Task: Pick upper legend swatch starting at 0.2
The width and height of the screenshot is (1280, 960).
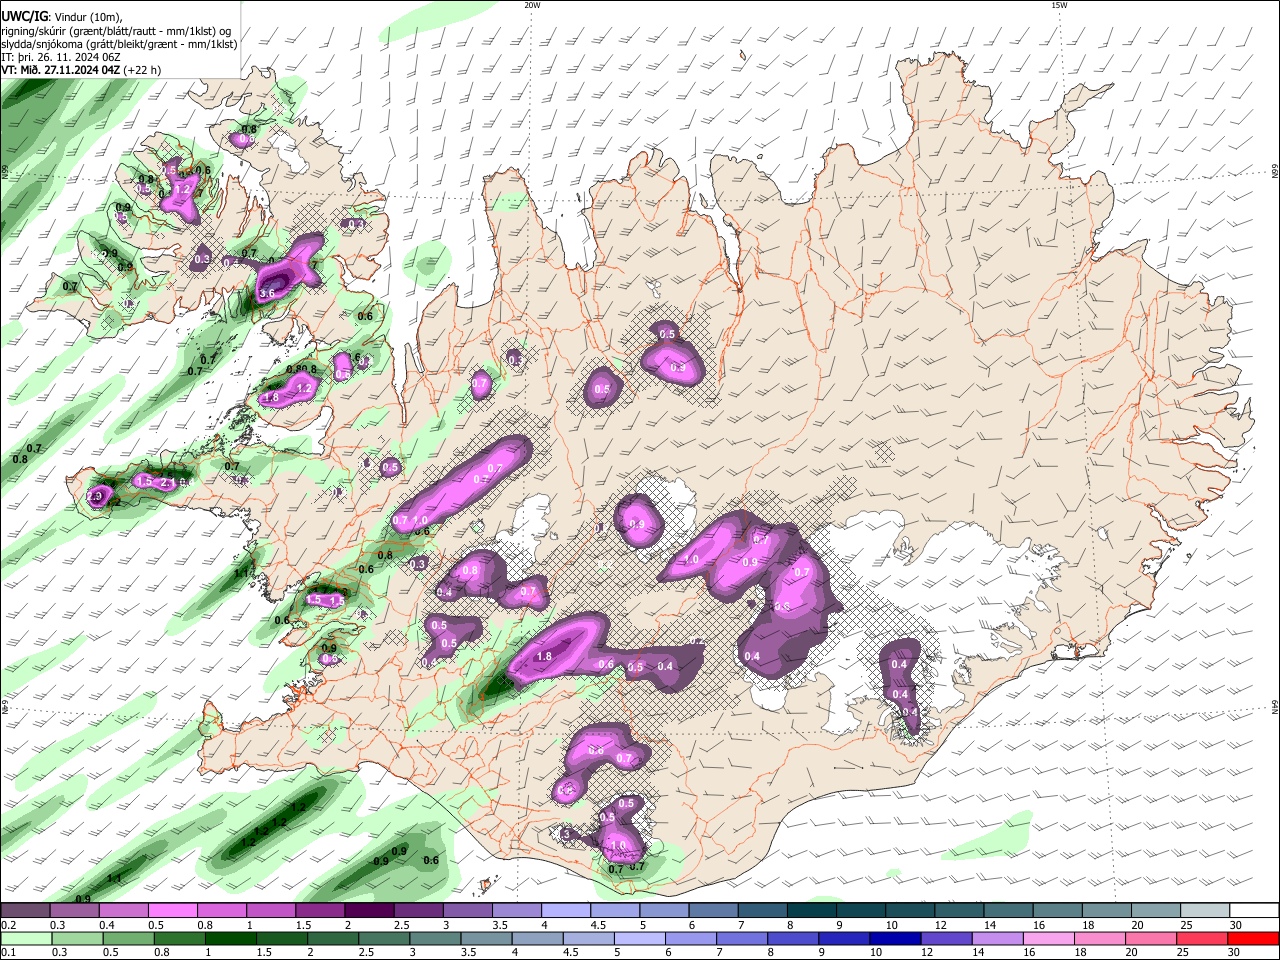Action: [25, 911]
